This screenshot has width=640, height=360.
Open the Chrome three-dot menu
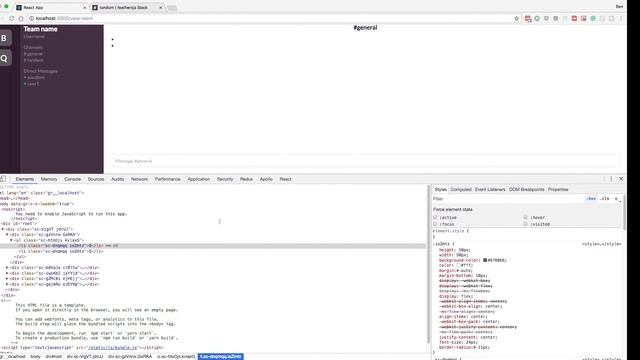pyautogui.click(x=621, y=18)
